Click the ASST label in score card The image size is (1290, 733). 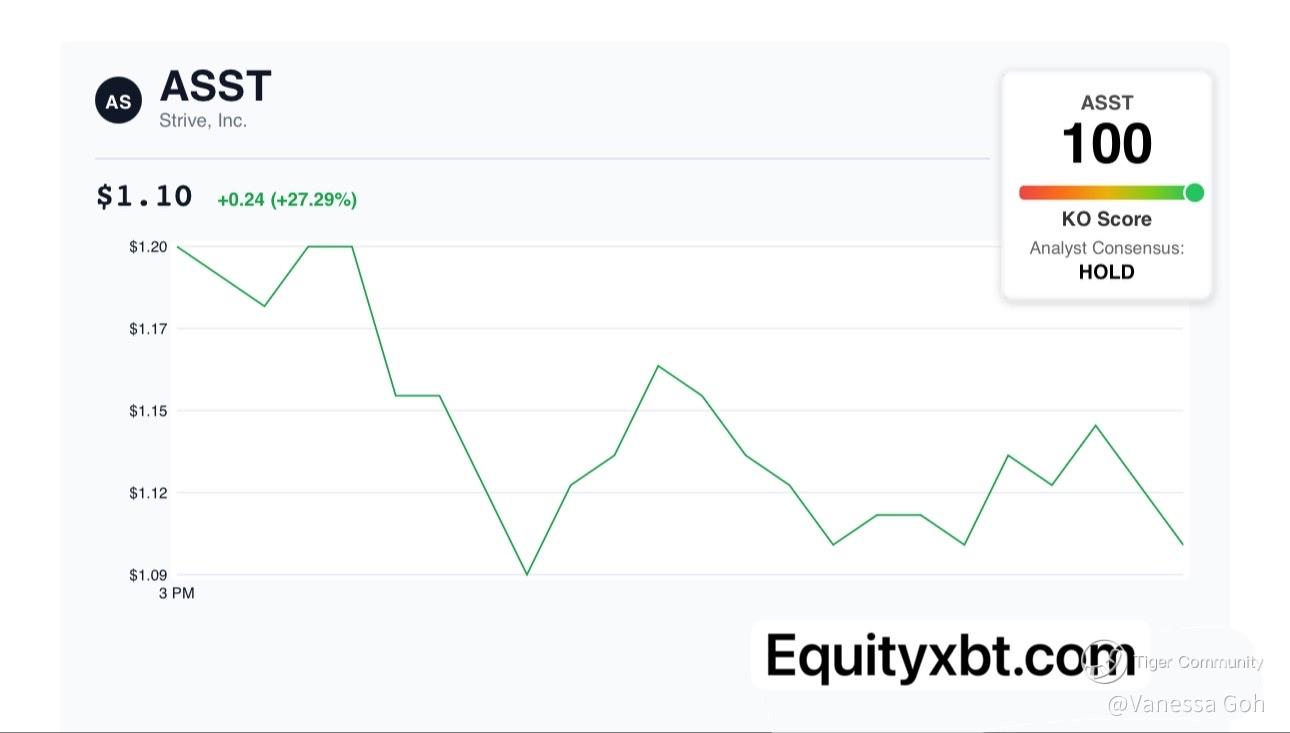(1107, 102)
